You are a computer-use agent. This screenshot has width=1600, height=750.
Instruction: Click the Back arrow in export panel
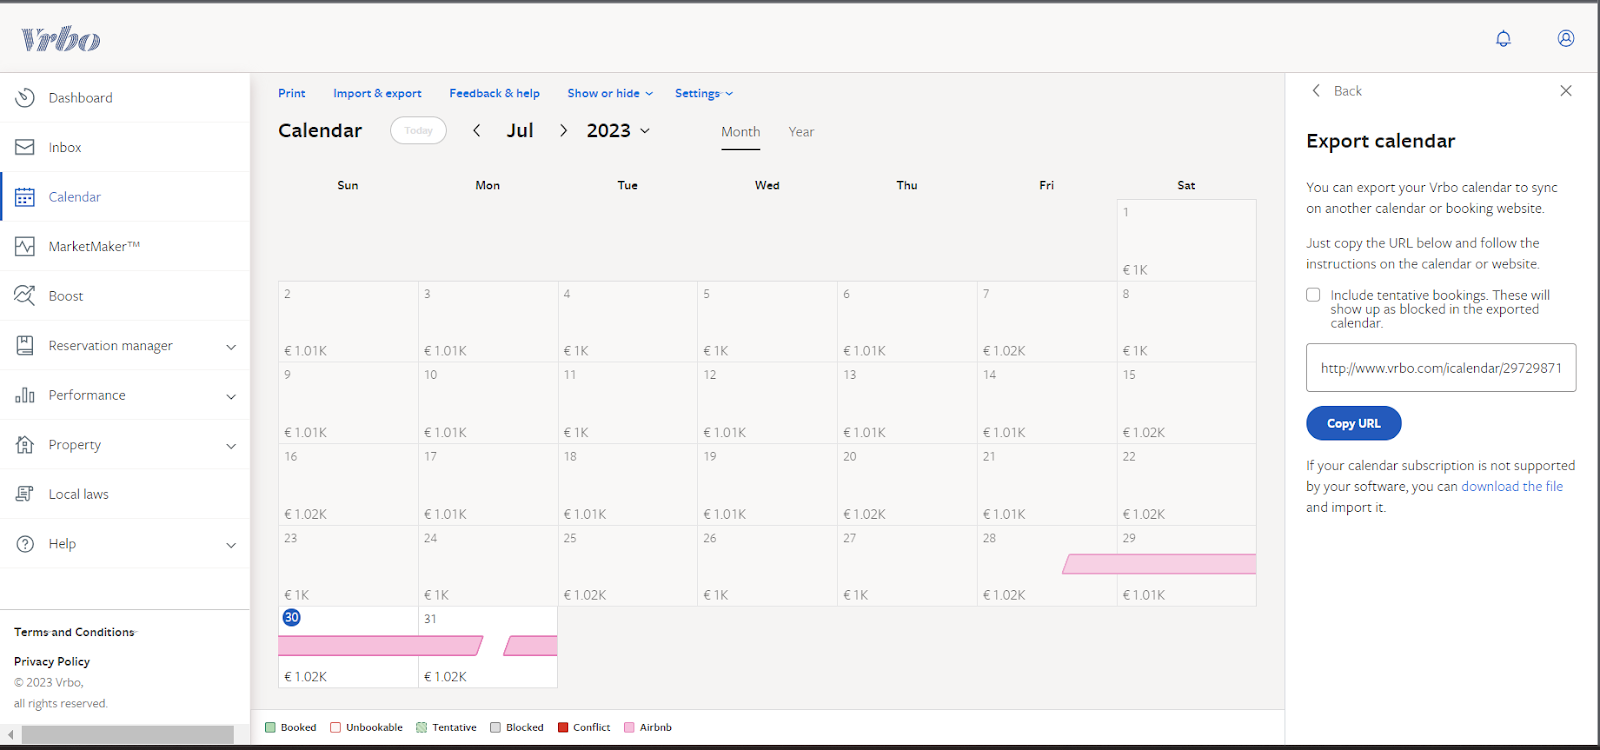[1316, 90]
